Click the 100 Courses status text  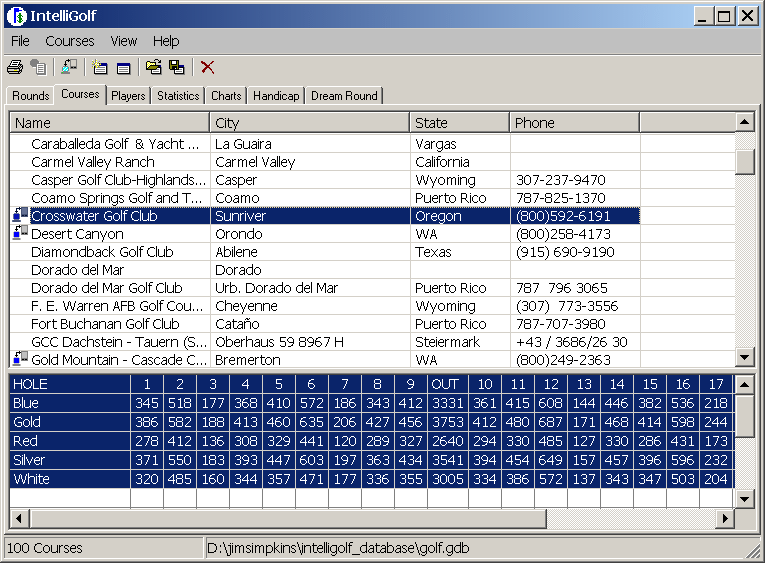(x=44, y=548)
